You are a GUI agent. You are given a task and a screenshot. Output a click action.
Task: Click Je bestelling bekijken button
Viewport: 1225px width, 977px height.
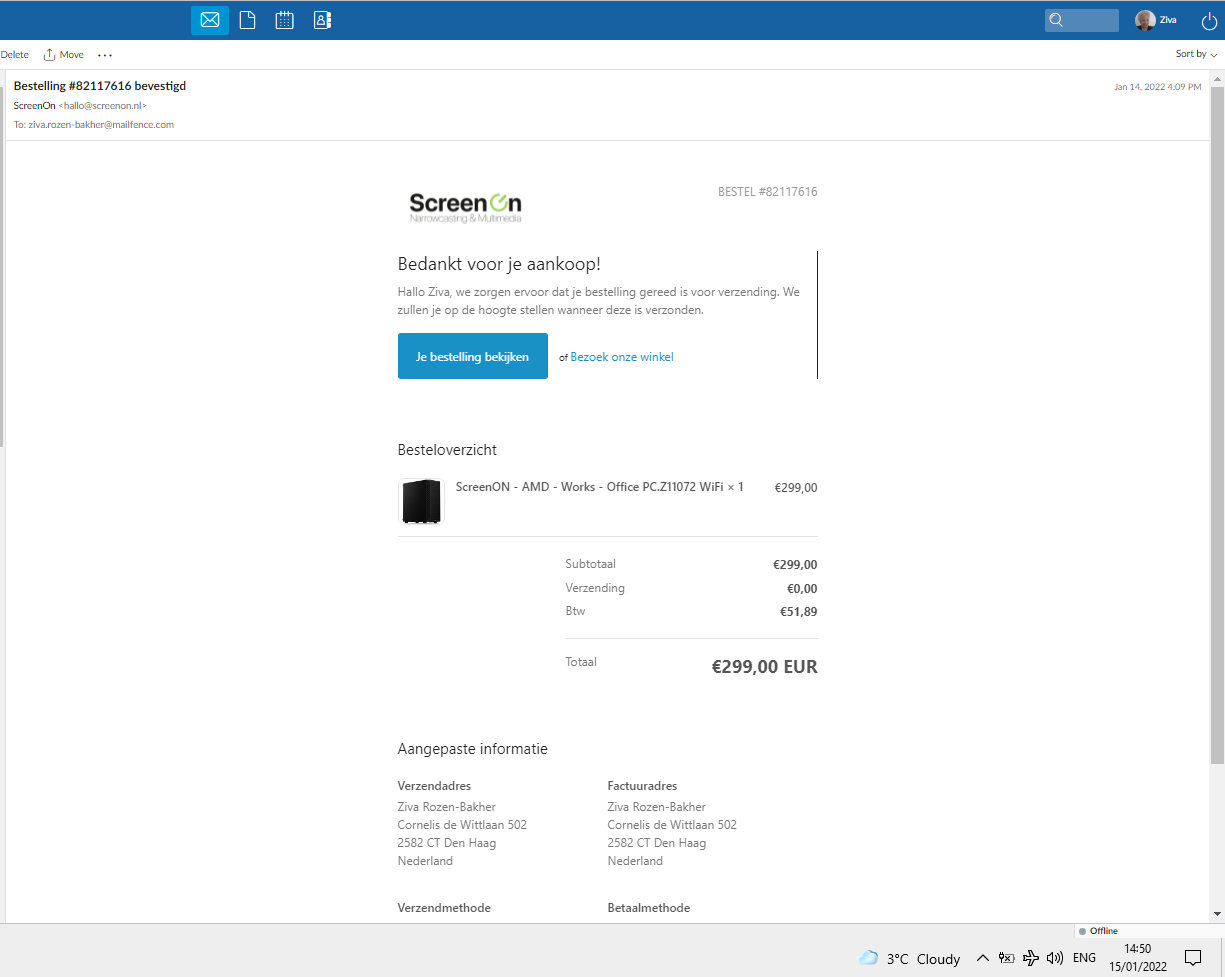pyautogui.click(x=473, y=356)
